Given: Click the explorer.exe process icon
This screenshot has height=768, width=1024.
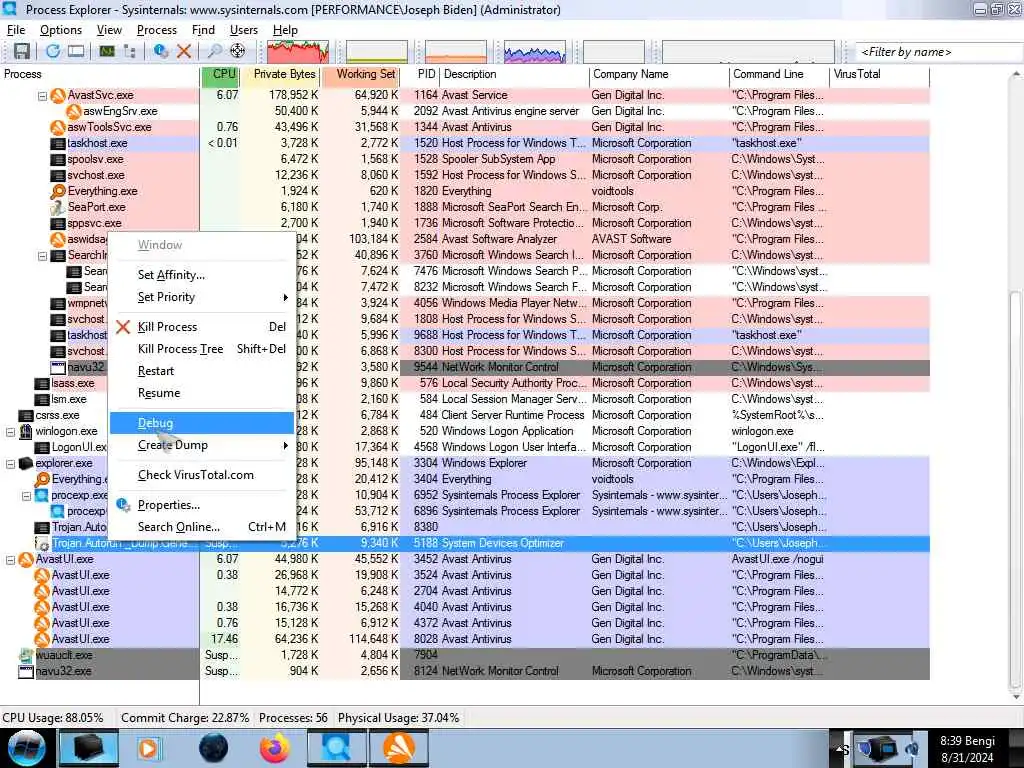Looking at the screenshot, I should [x=25, y=463].
